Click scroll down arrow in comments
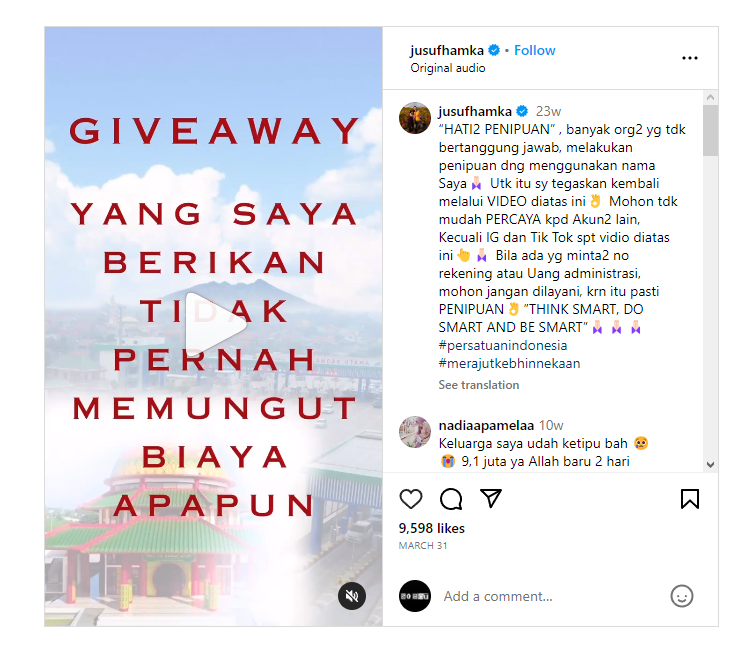The width and height of the screenshot is (756, 657). 710,465
